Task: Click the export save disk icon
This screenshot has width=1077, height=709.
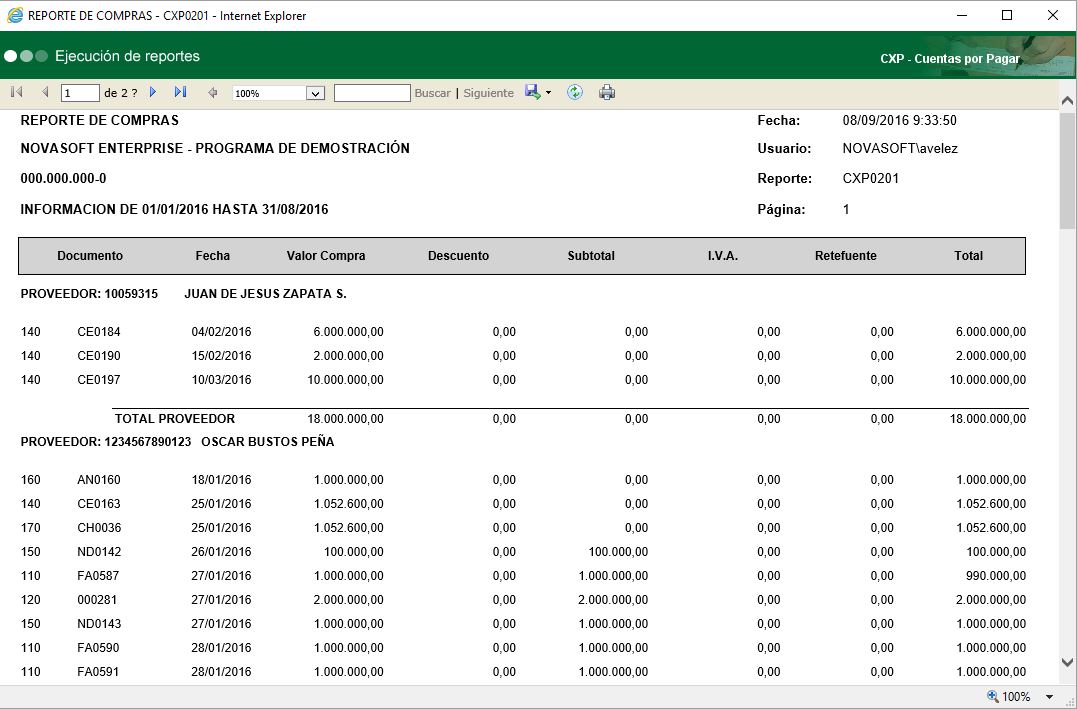Action: click(x=533, y=92)
